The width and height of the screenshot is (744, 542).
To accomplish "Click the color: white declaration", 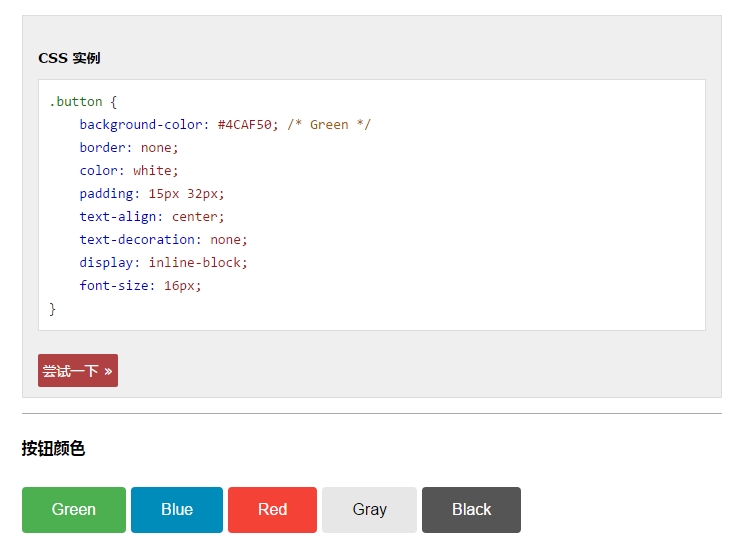I will pos(129,171).
